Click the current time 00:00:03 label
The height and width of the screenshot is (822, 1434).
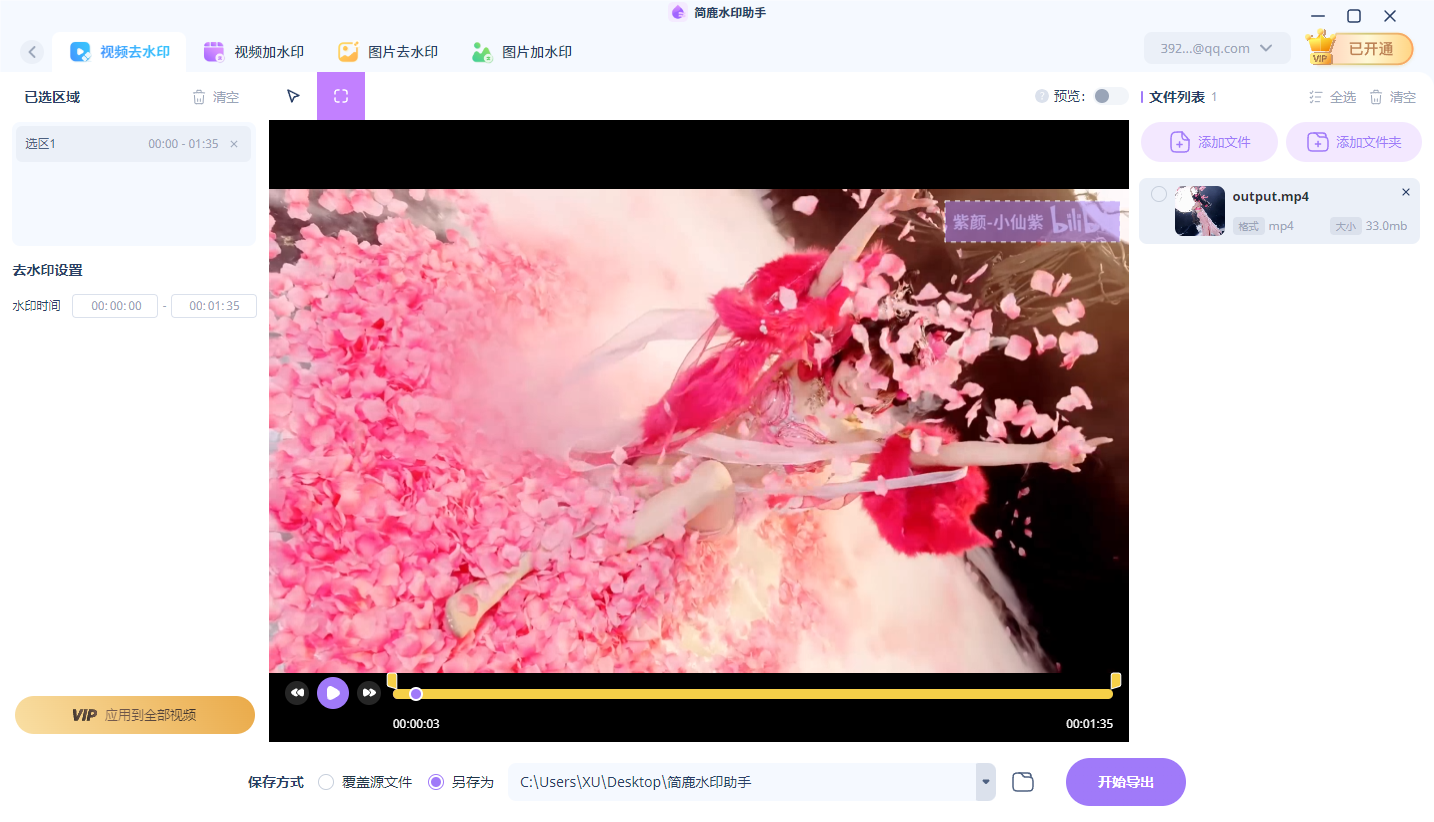click(416, 724)
